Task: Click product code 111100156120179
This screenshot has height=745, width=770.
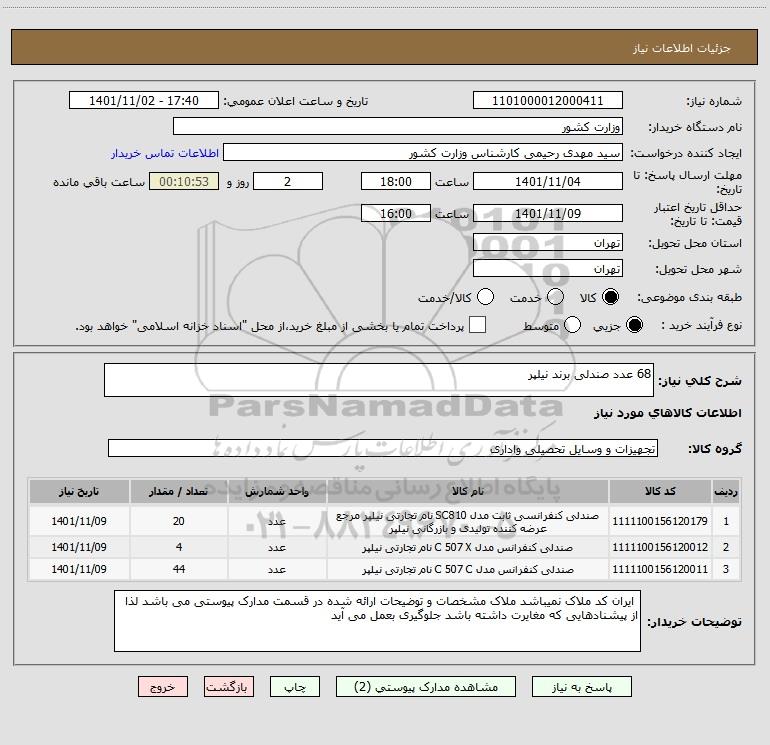Action: click(x=660, y=521)
